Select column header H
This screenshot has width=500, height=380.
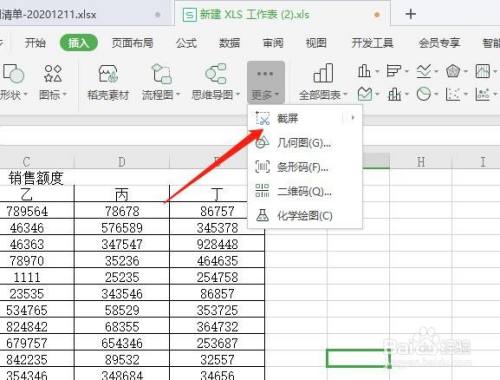pos(421,162)
